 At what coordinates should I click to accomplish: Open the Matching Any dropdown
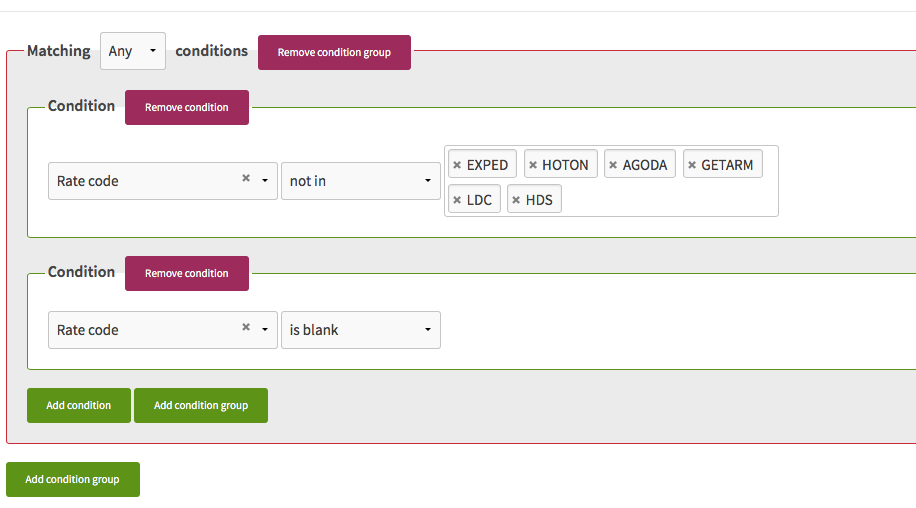pyautogui.click(x=133, y=51)
